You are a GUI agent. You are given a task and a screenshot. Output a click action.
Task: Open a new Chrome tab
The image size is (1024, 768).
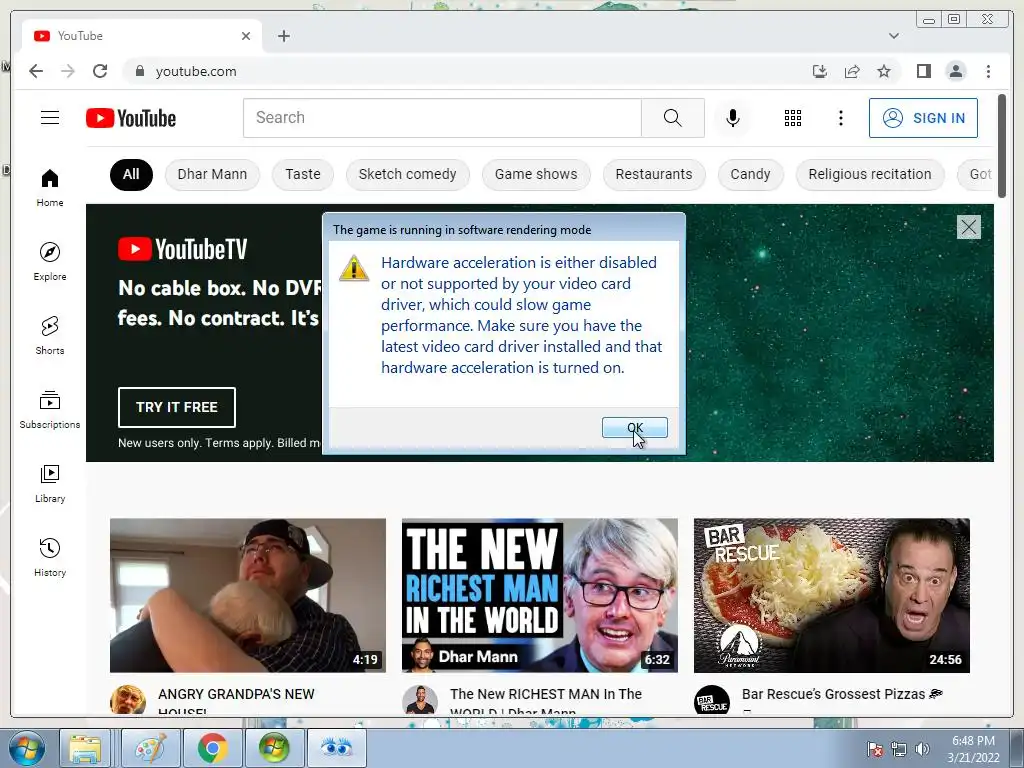point(283,36)
